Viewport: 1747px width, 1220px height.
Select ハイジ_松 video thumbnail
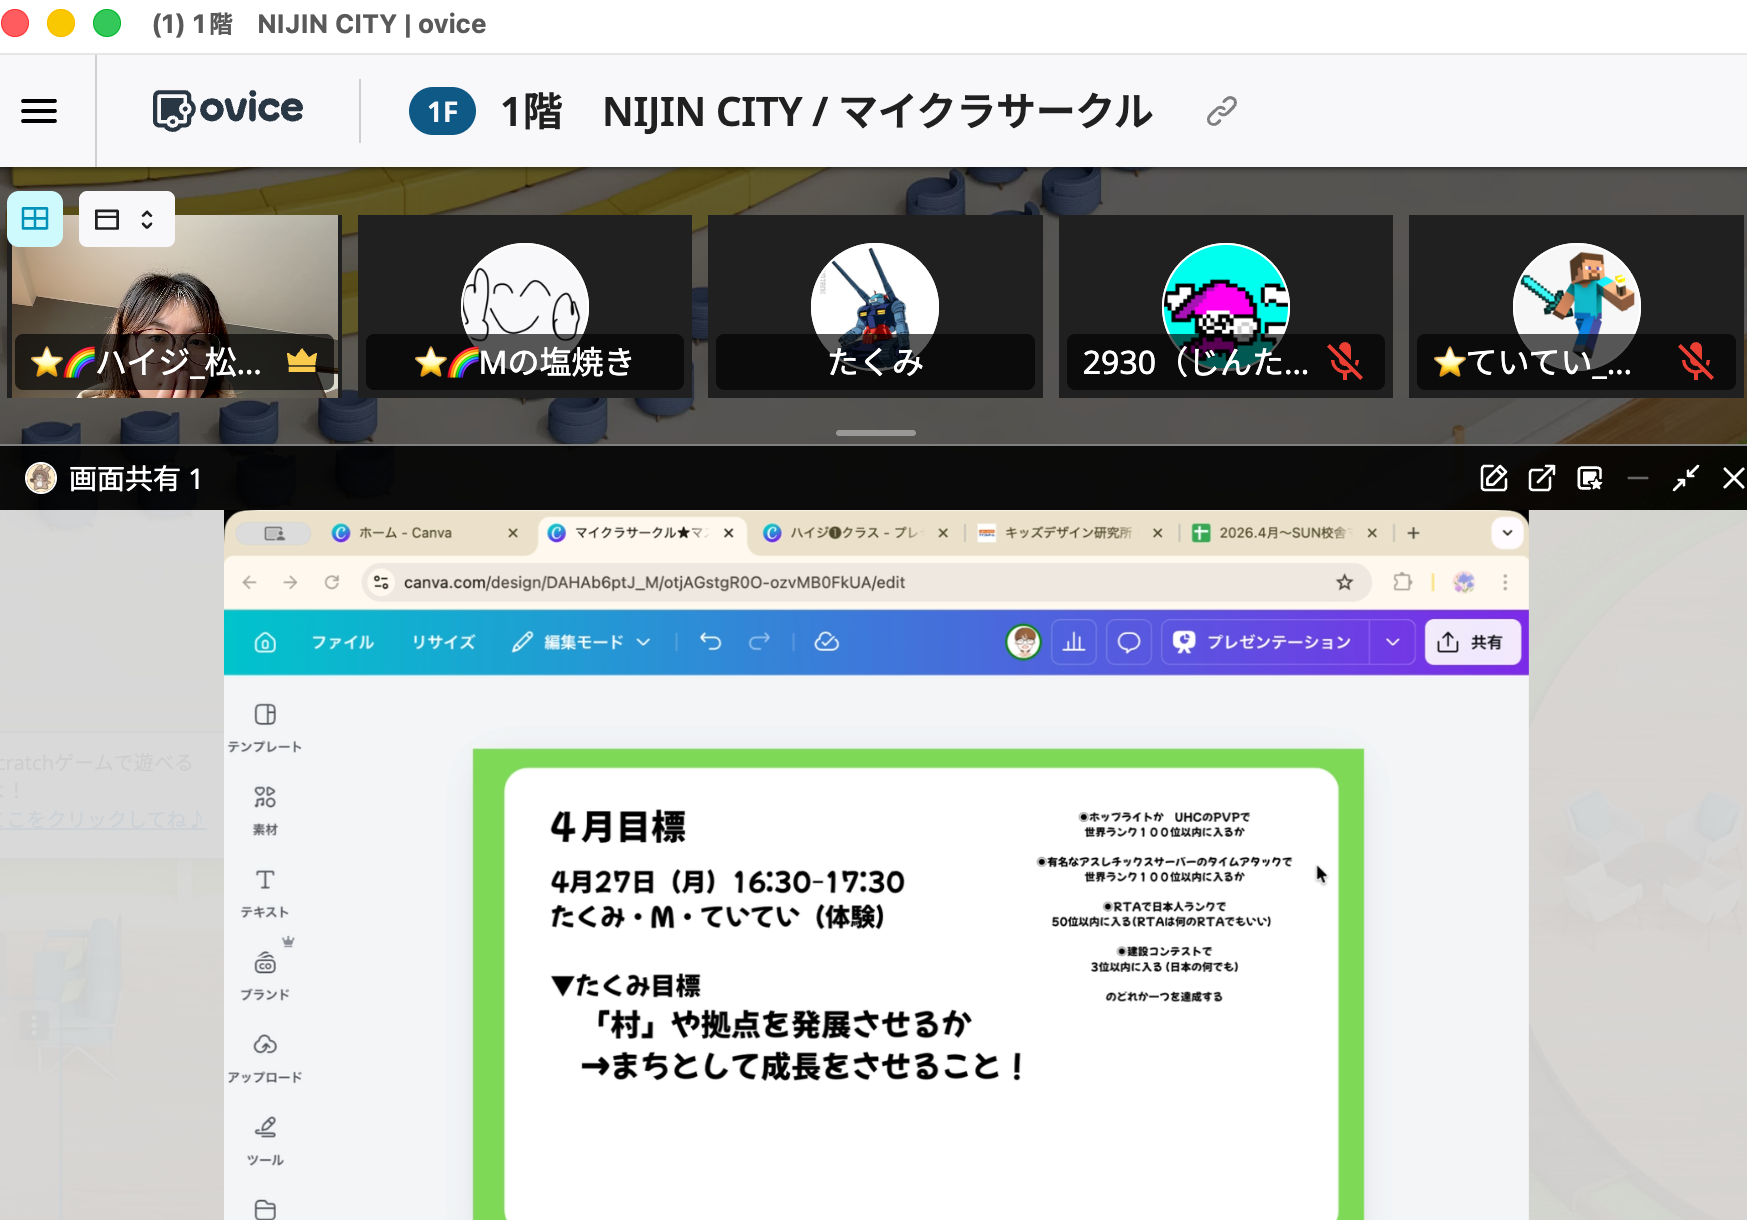174,306
